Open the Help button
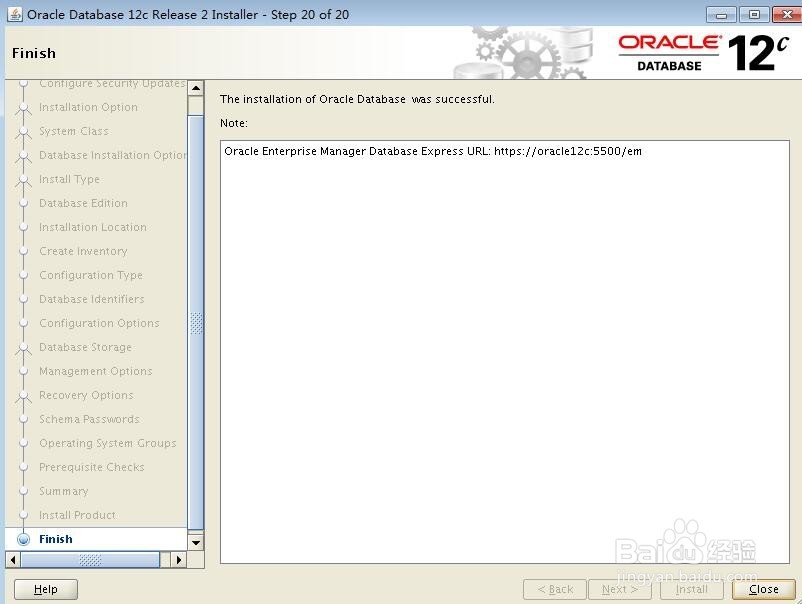Viewport: 802px width, 604px height. click(46, 589)
